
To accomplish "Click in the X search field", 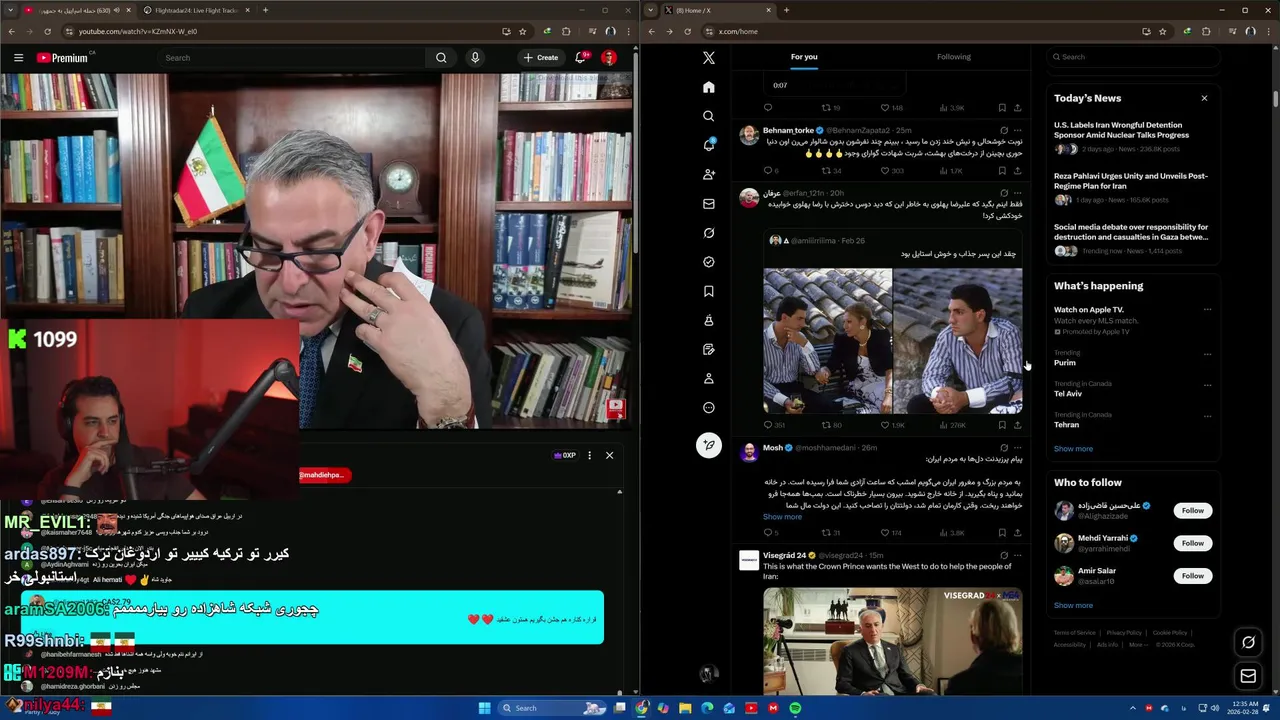I will click(1133, 57).
